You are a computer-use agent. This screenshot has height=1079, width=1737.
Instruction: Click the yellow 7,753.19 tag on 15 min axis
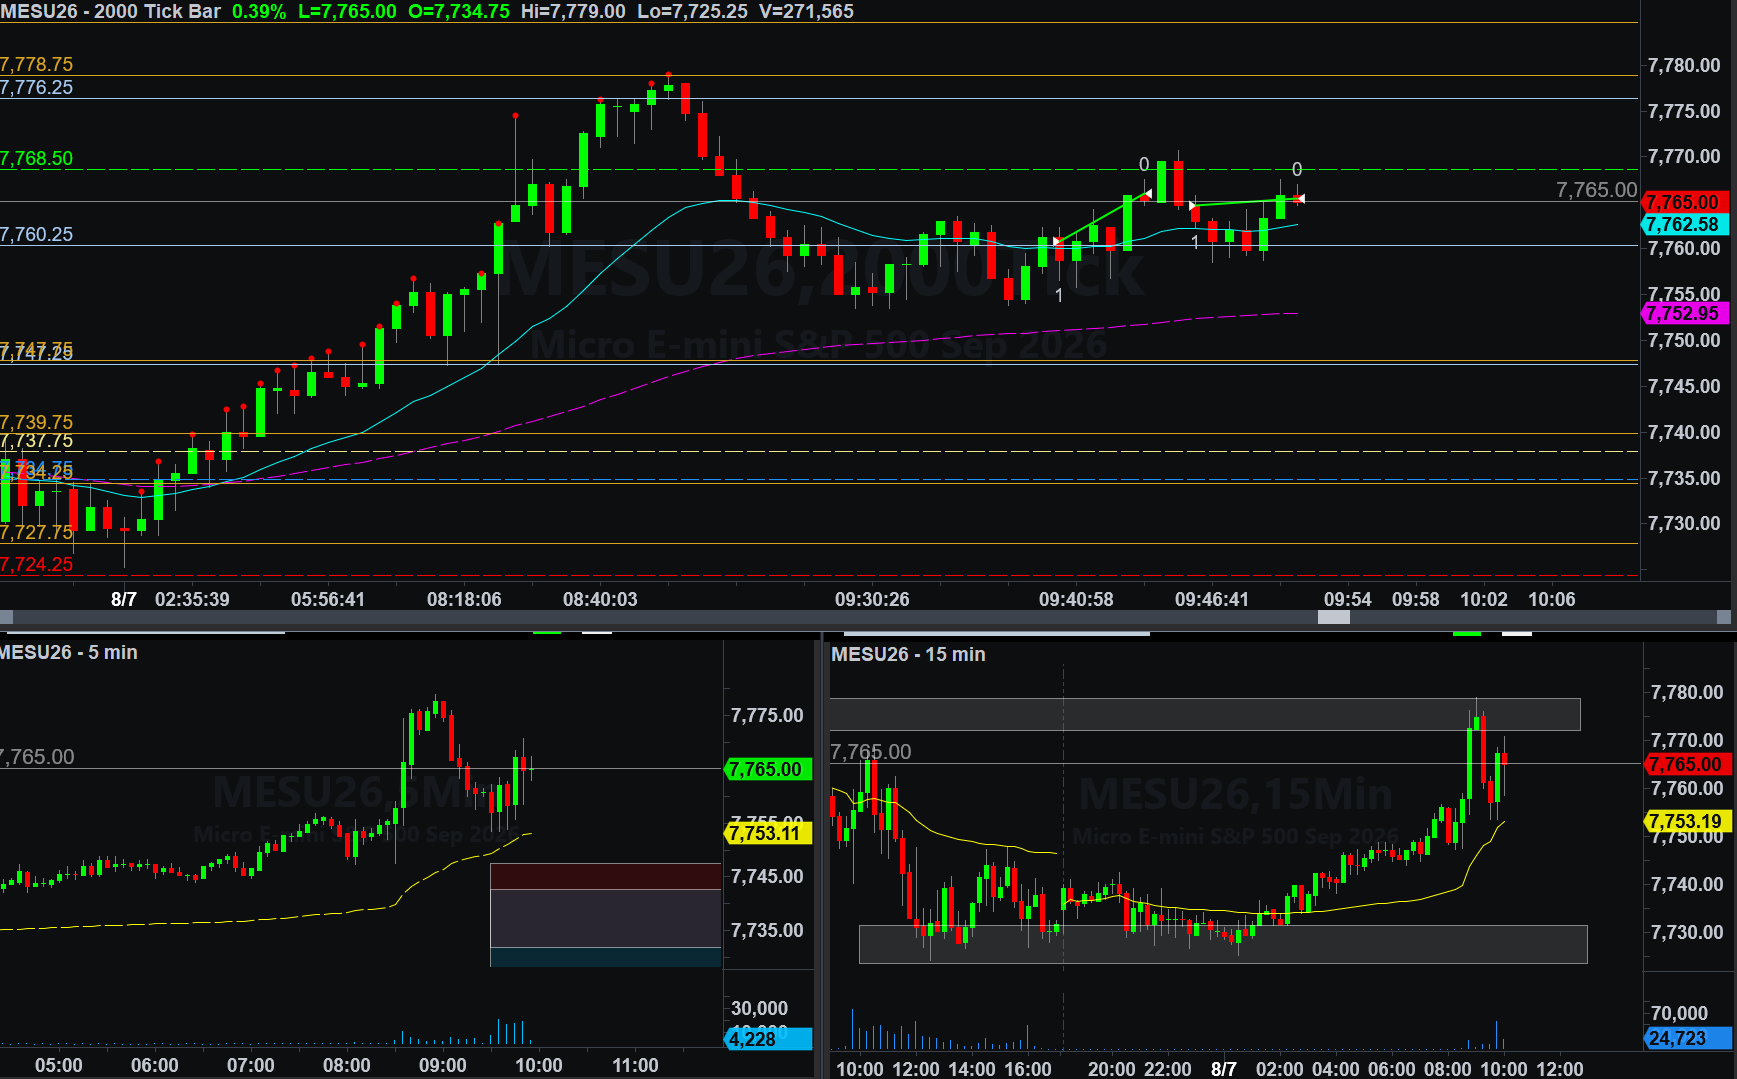point(1687,821)
